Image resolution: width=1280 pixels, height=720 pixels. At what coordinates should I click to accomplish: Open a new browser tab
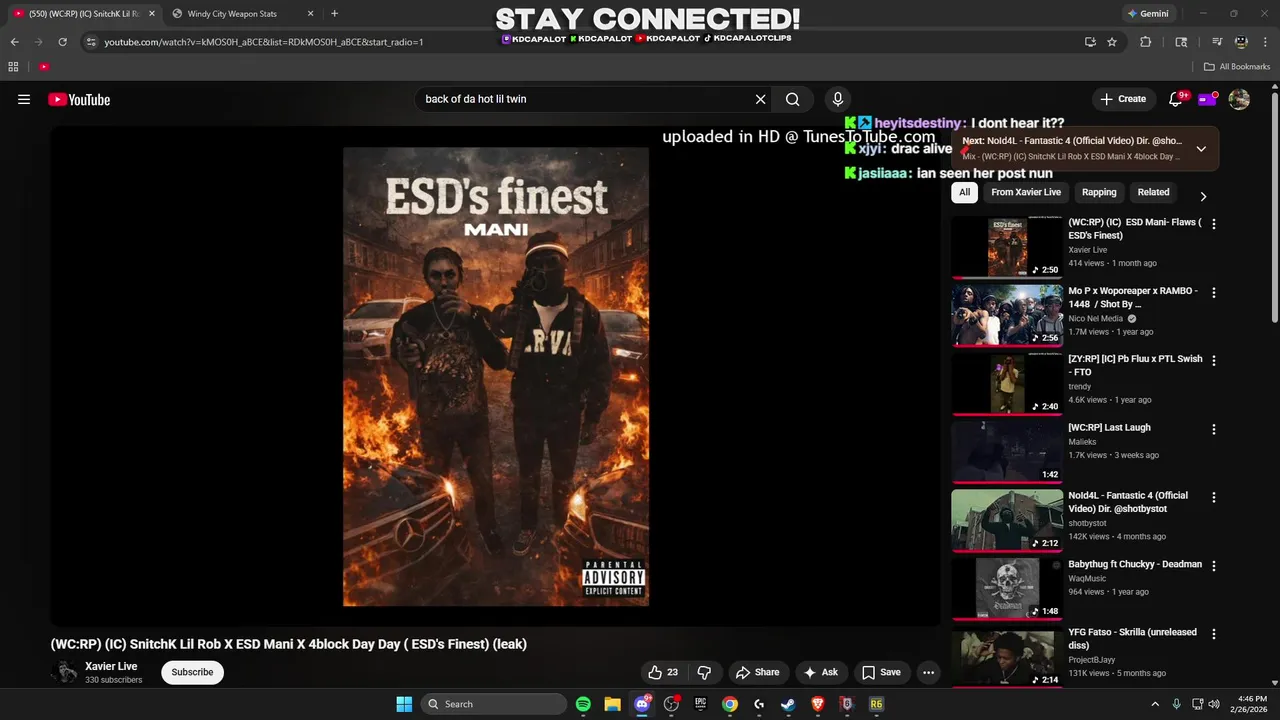(x=334, y=14)
